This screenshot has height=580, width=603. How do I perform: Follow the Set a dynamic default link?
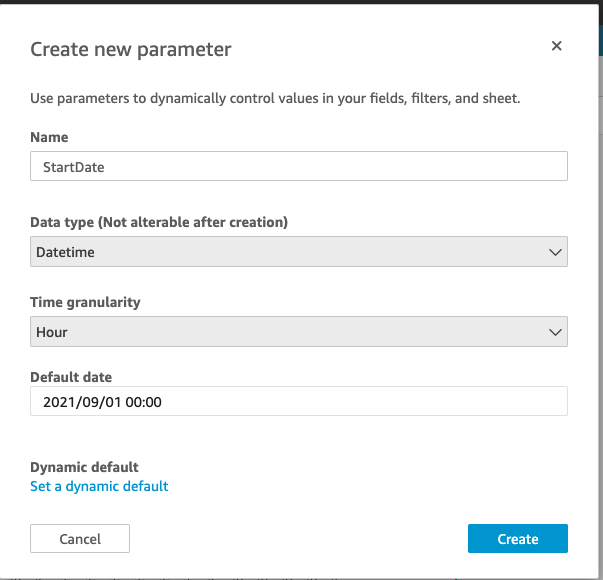click(x=99, y=486)
